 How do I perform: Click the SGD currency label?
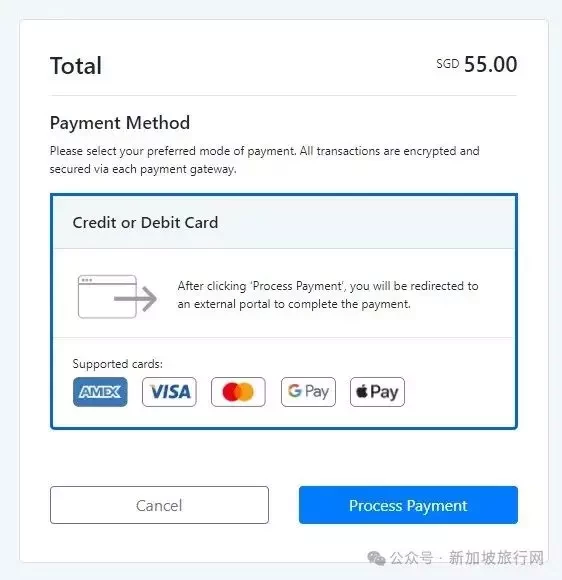pyautogui.click(x=447, y=64)
